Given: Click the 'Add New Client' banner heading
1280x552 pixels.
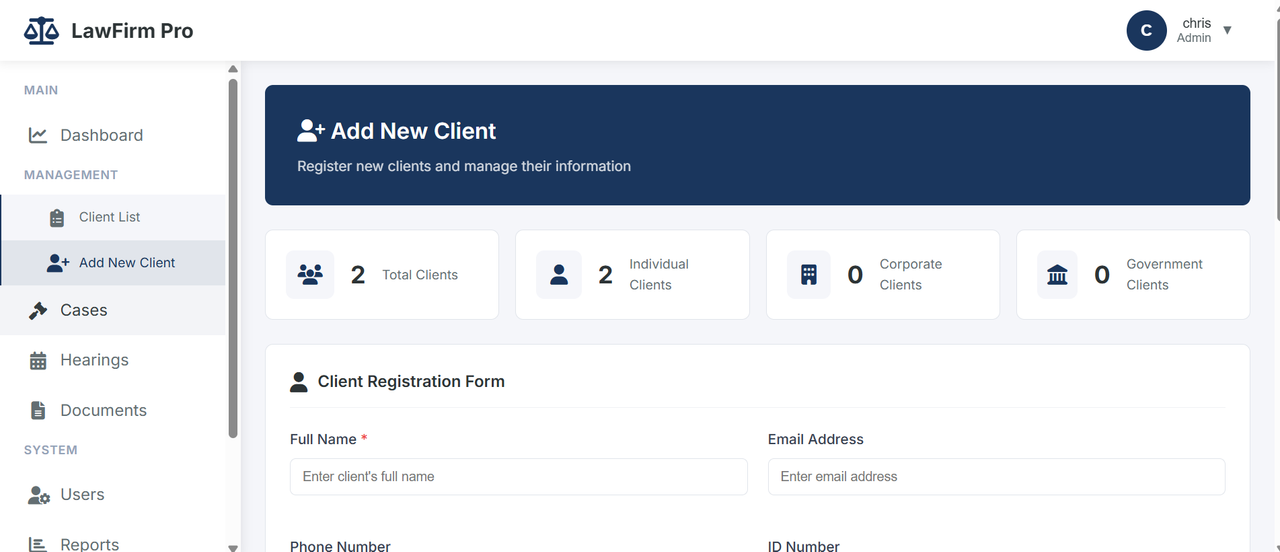Looking at the screenshot, I should pos(413,131).
